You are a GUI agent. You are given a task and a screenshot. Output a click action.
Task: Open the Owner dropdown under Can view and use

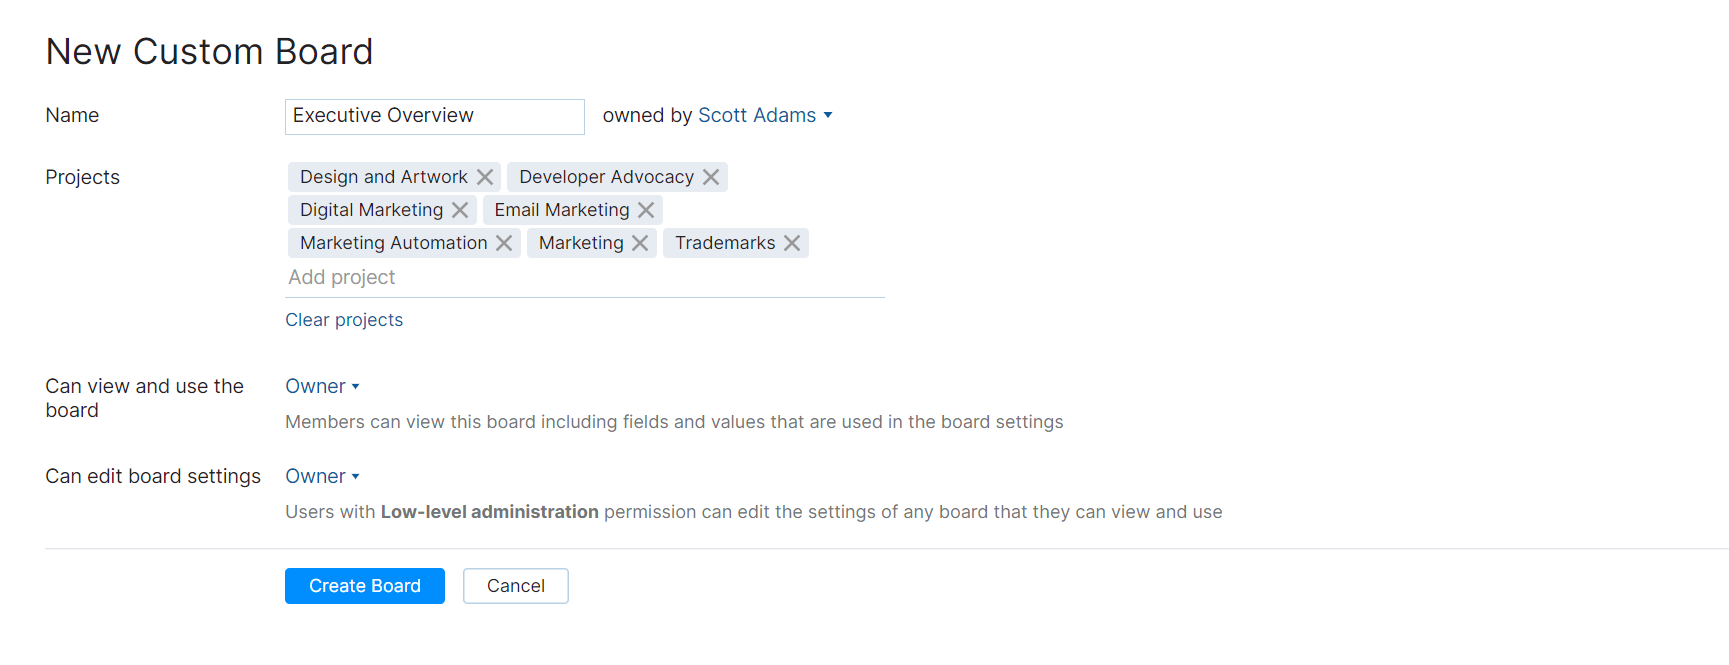(x=322, y=386)
